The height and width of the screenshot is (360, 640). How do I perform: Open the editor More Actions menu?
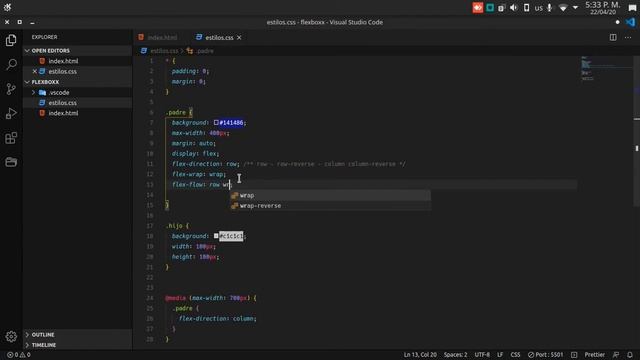[628, 37]
